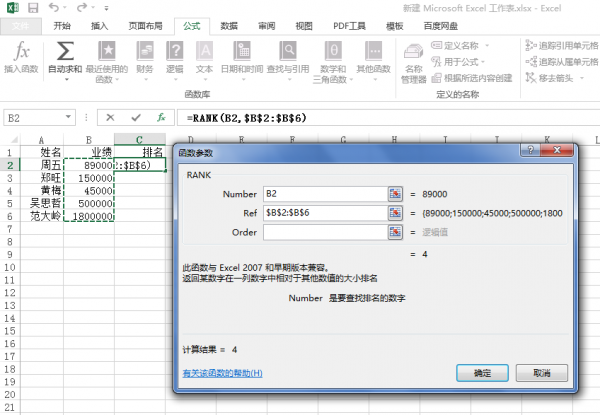Expand the Name Box dropdown arrow
Image resolution: width=600 pixels, height=415 pixels.
click(x=68, y=117)
